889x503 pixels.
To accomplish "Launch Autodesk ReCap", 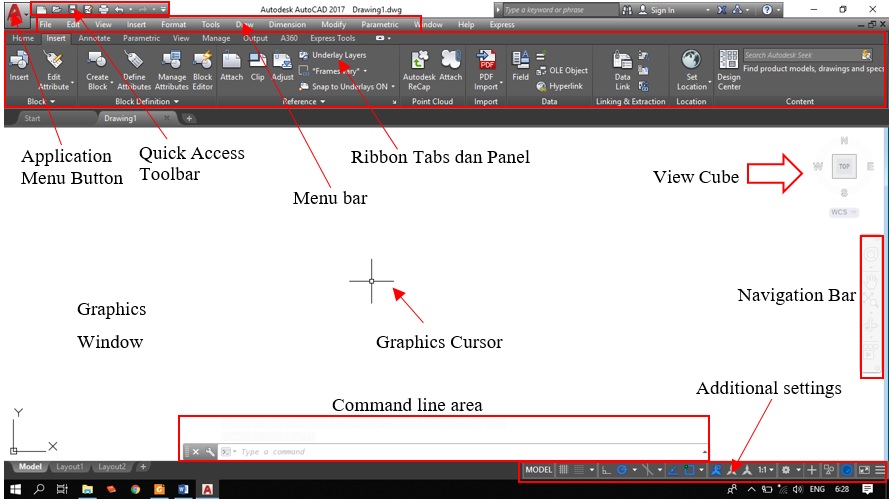I will coord(419,70).
